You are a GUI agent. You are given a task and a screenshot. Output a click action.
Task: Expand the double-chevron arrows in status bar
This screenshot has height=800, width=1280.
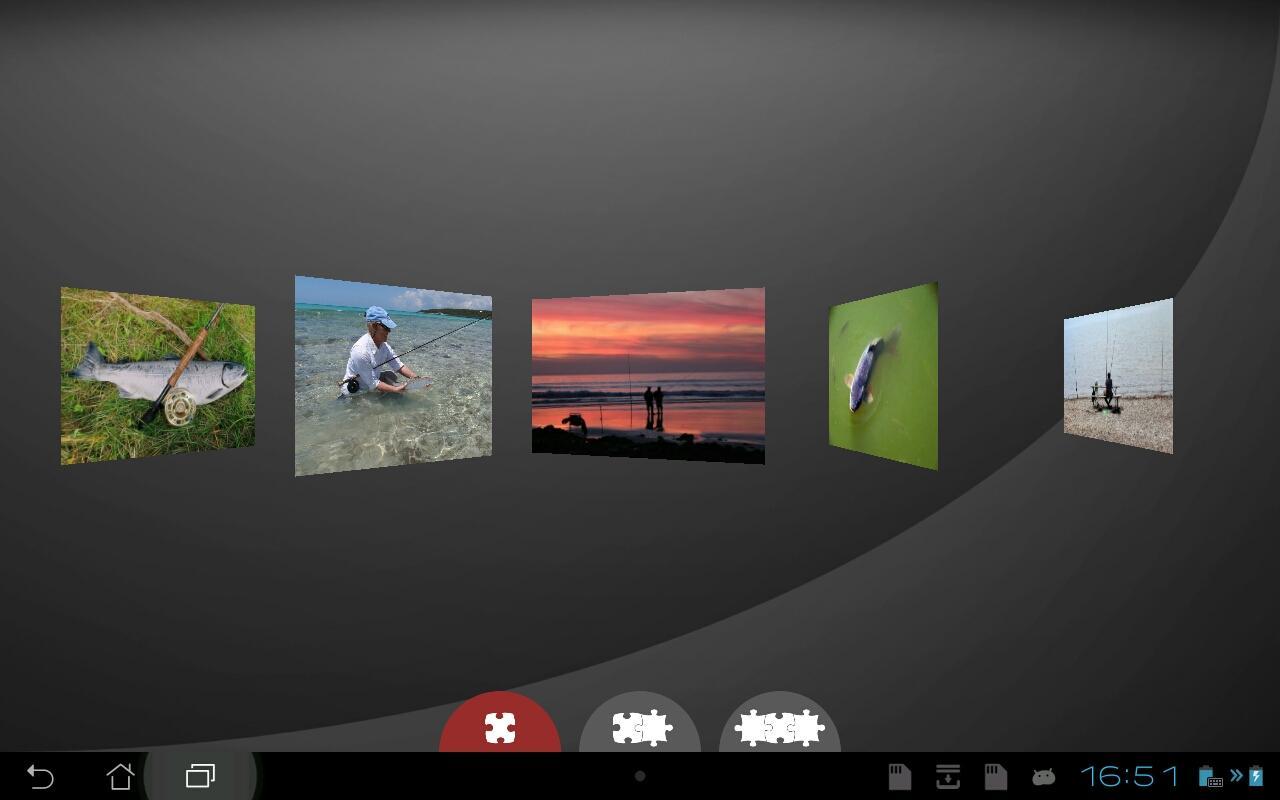click(x=1236, y=775)
